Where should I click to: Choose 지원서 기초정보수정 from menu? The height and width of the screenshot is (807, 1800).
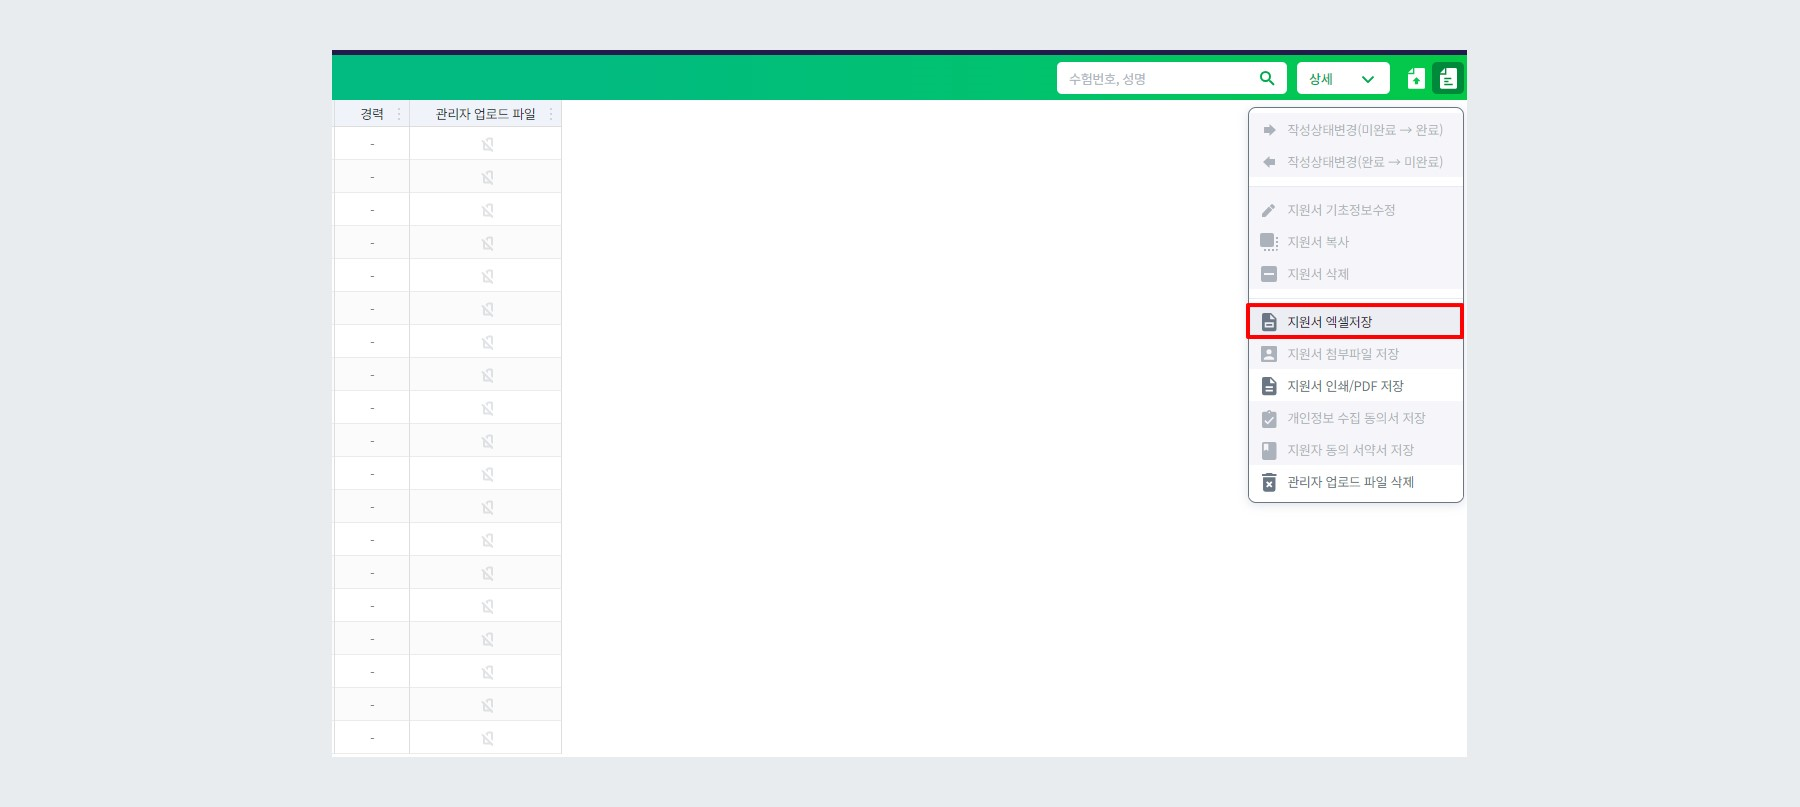[1355, 210]
